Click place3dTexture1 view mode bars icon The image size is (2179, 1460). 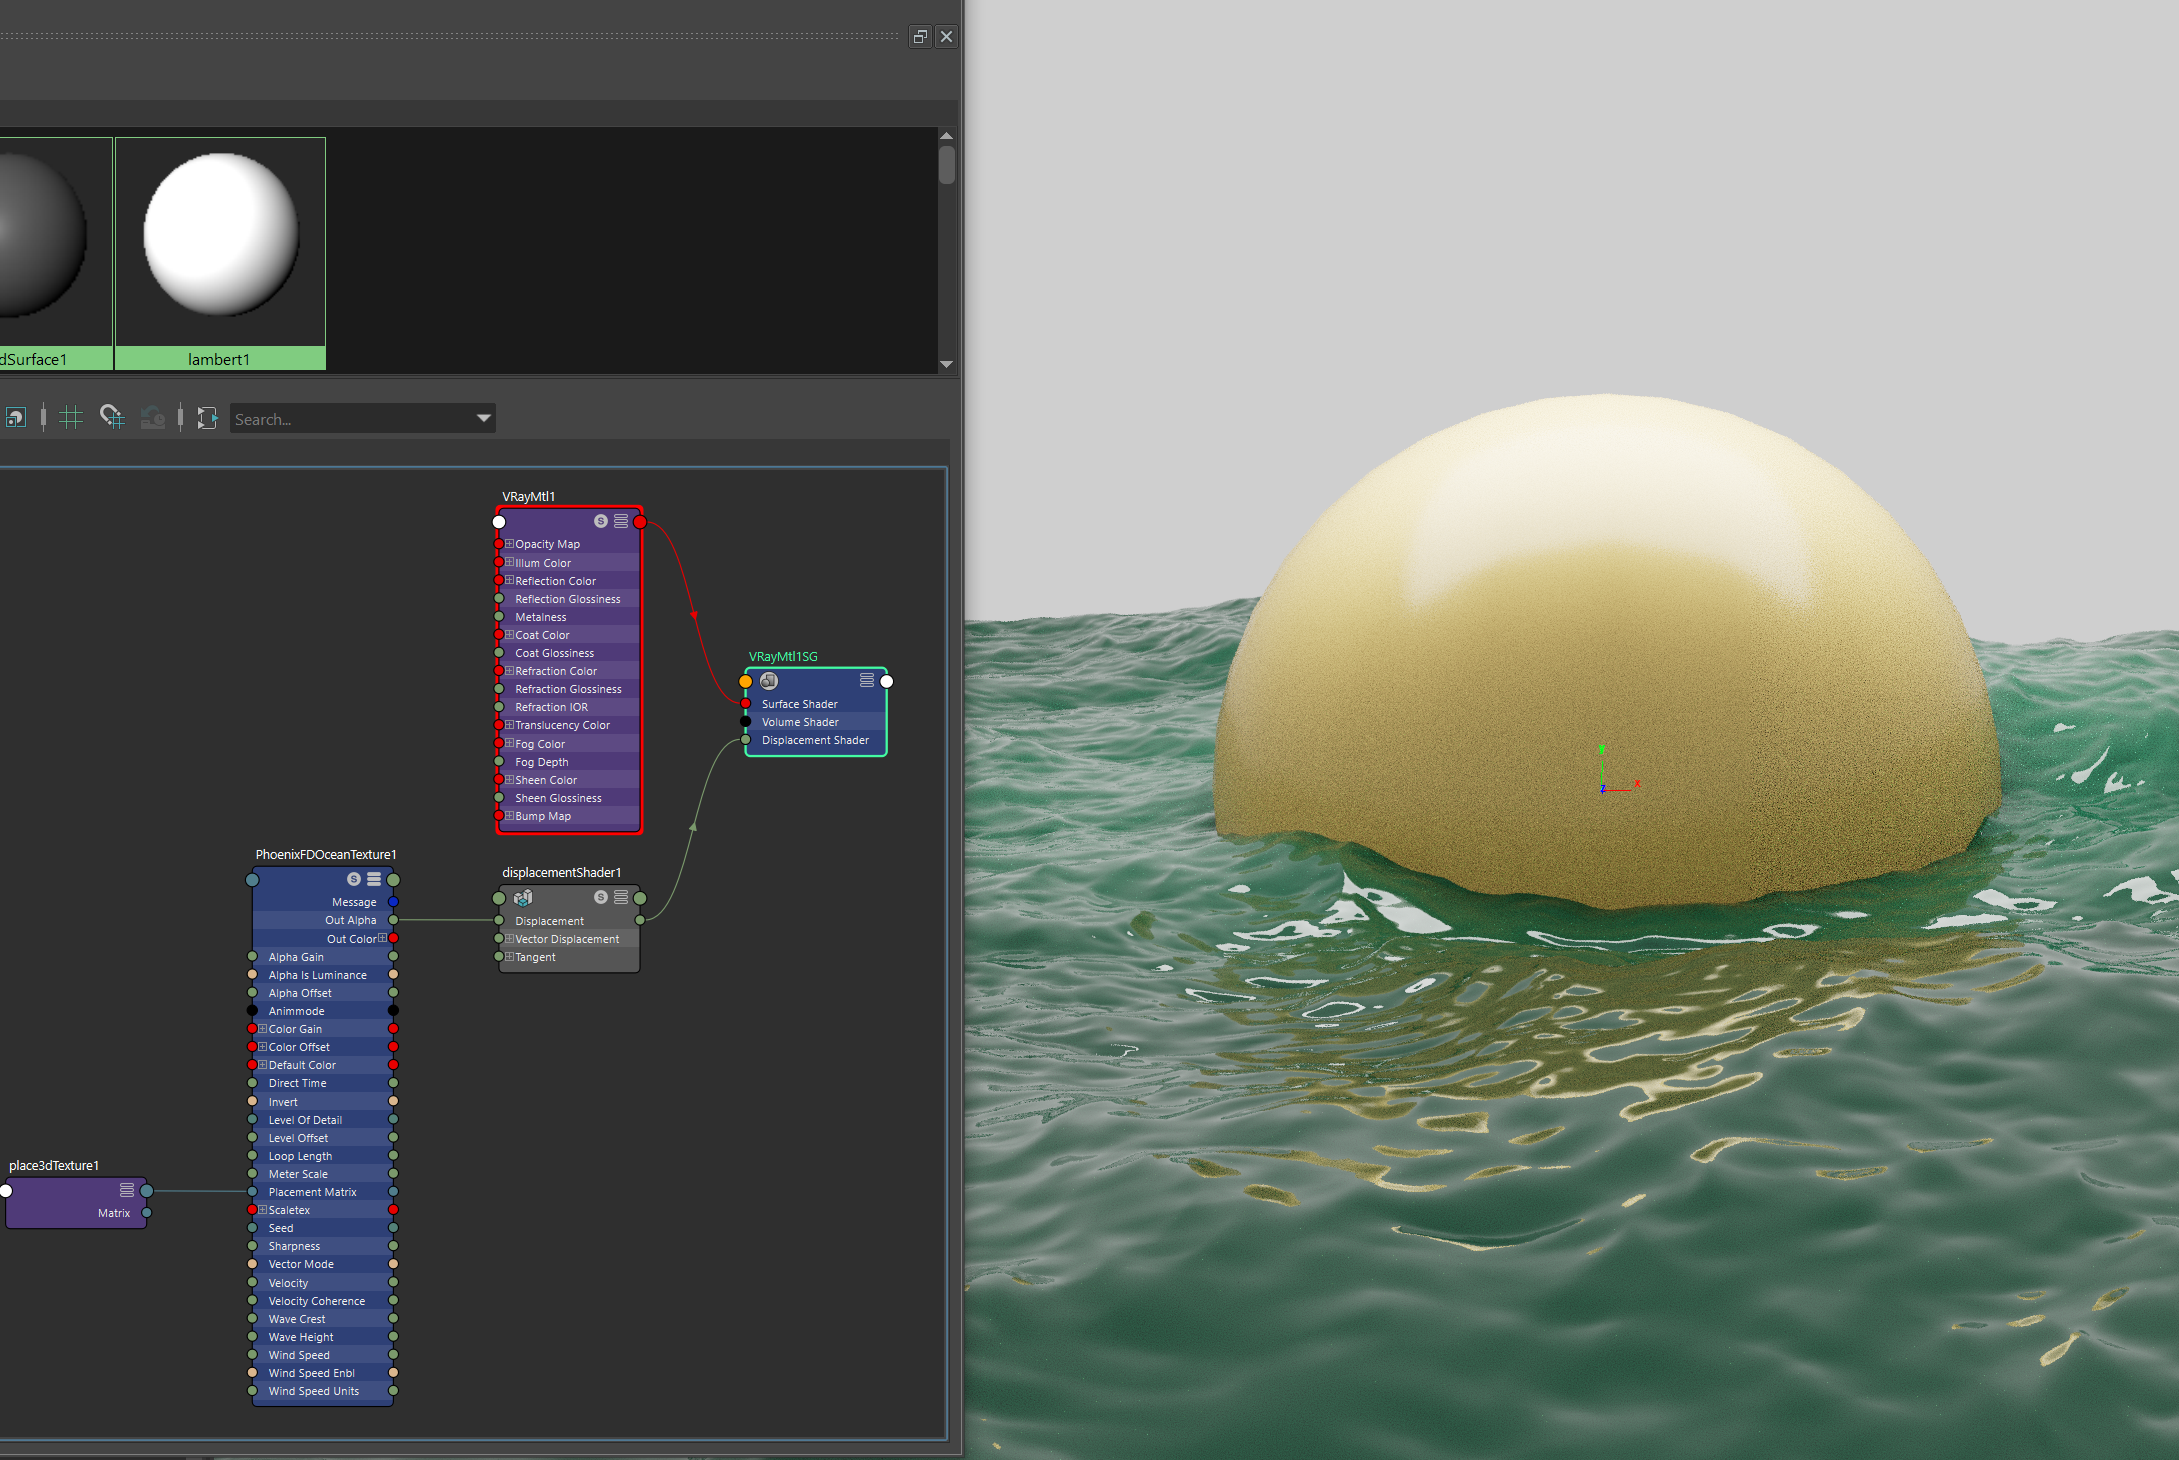[x=127, y=1190]
